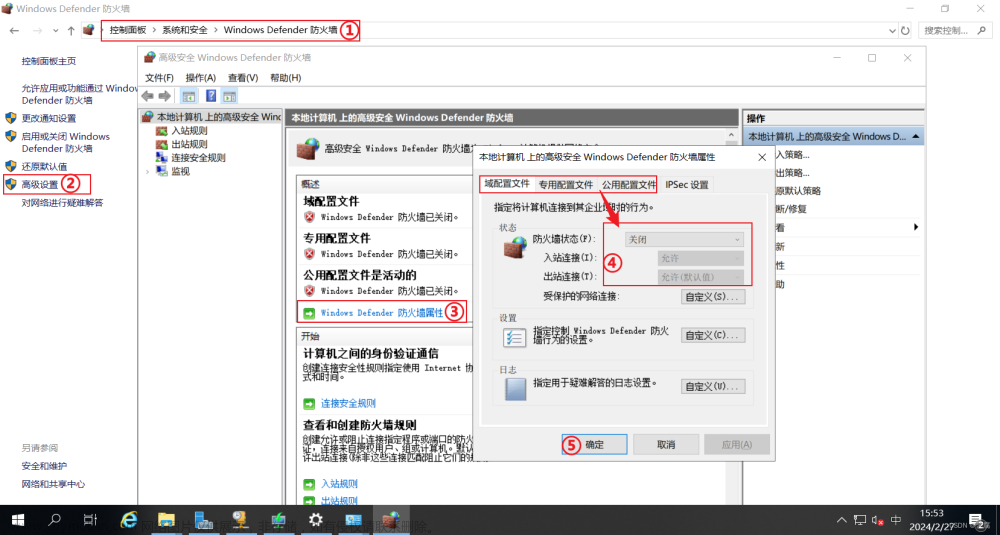Open 高级设置 link

[x=40, y=184]
